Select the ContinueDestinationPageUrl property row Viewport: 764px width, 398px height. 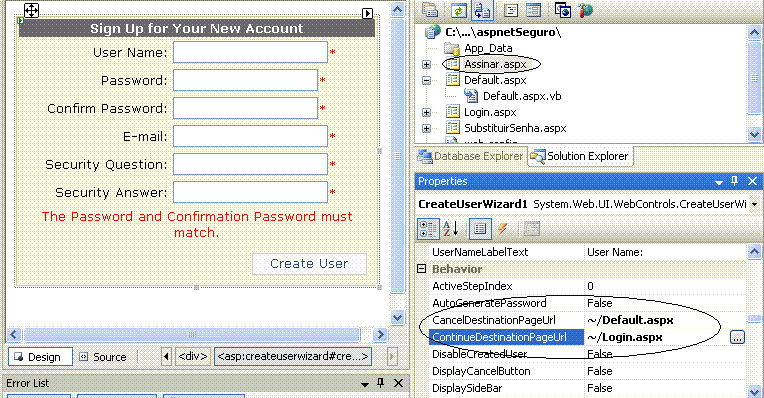[587, 337]
